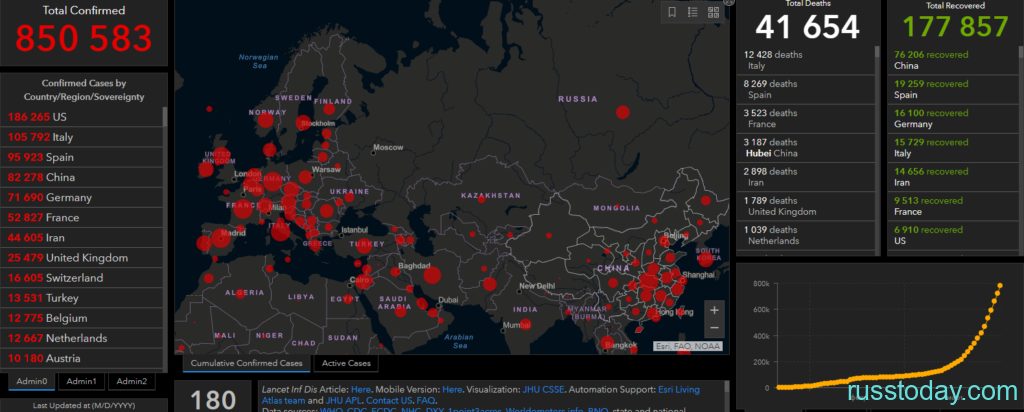The image size is (1024, 412).
Task: Zoom in with the plus button
Action: pyautogui.click(x=714, y=310)
